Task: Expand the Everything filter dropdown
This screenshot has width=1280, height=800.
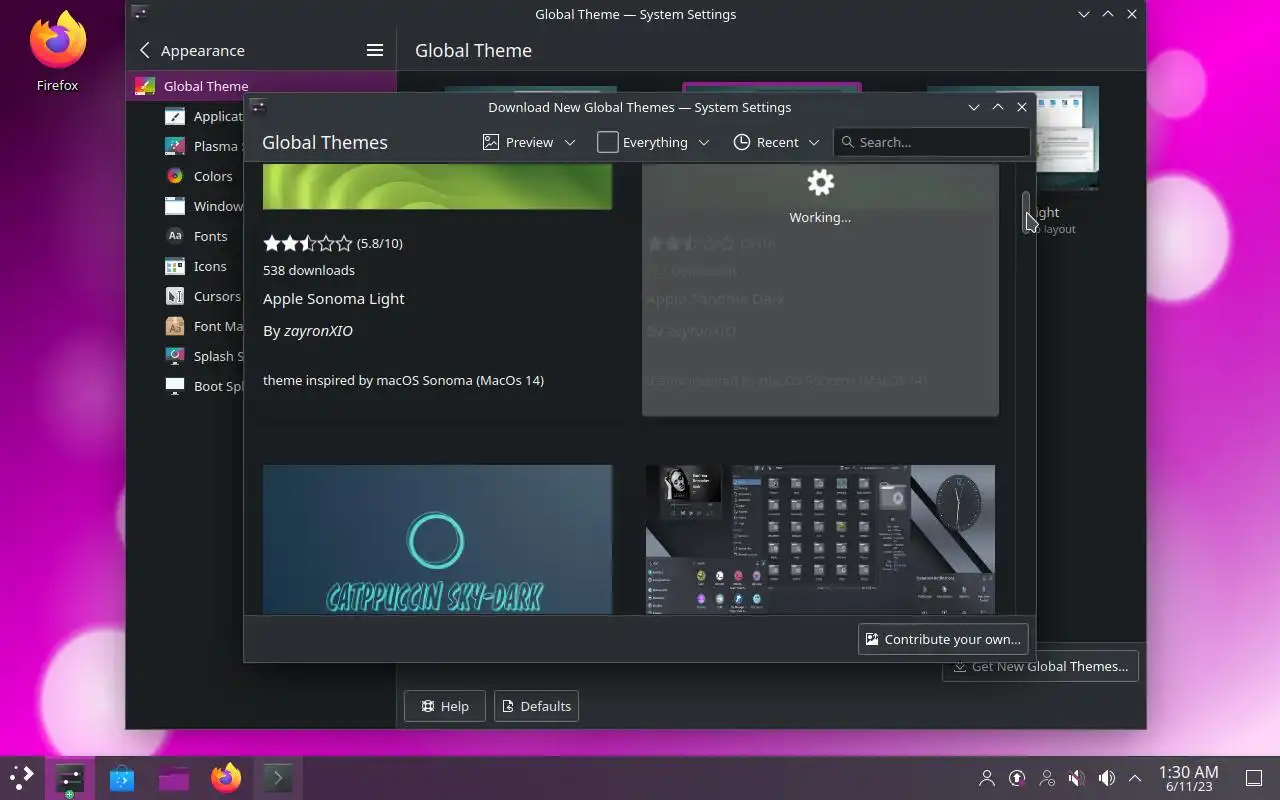Action: [654, 142]
